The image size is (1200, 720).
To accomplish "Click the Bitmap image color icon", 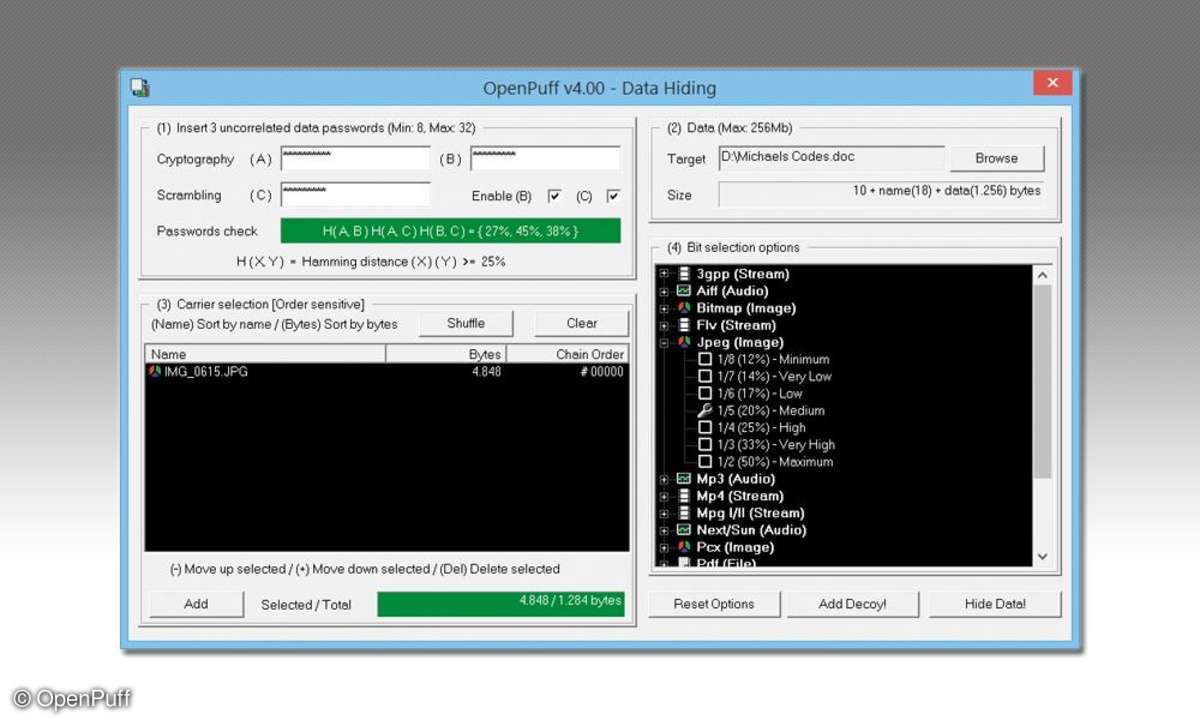I will pos(684,308).
